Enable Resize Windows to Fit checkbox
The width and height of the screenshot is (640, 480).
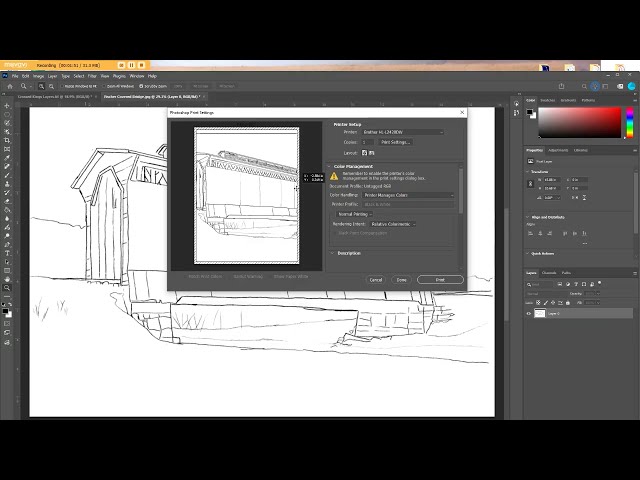[62, 86]
